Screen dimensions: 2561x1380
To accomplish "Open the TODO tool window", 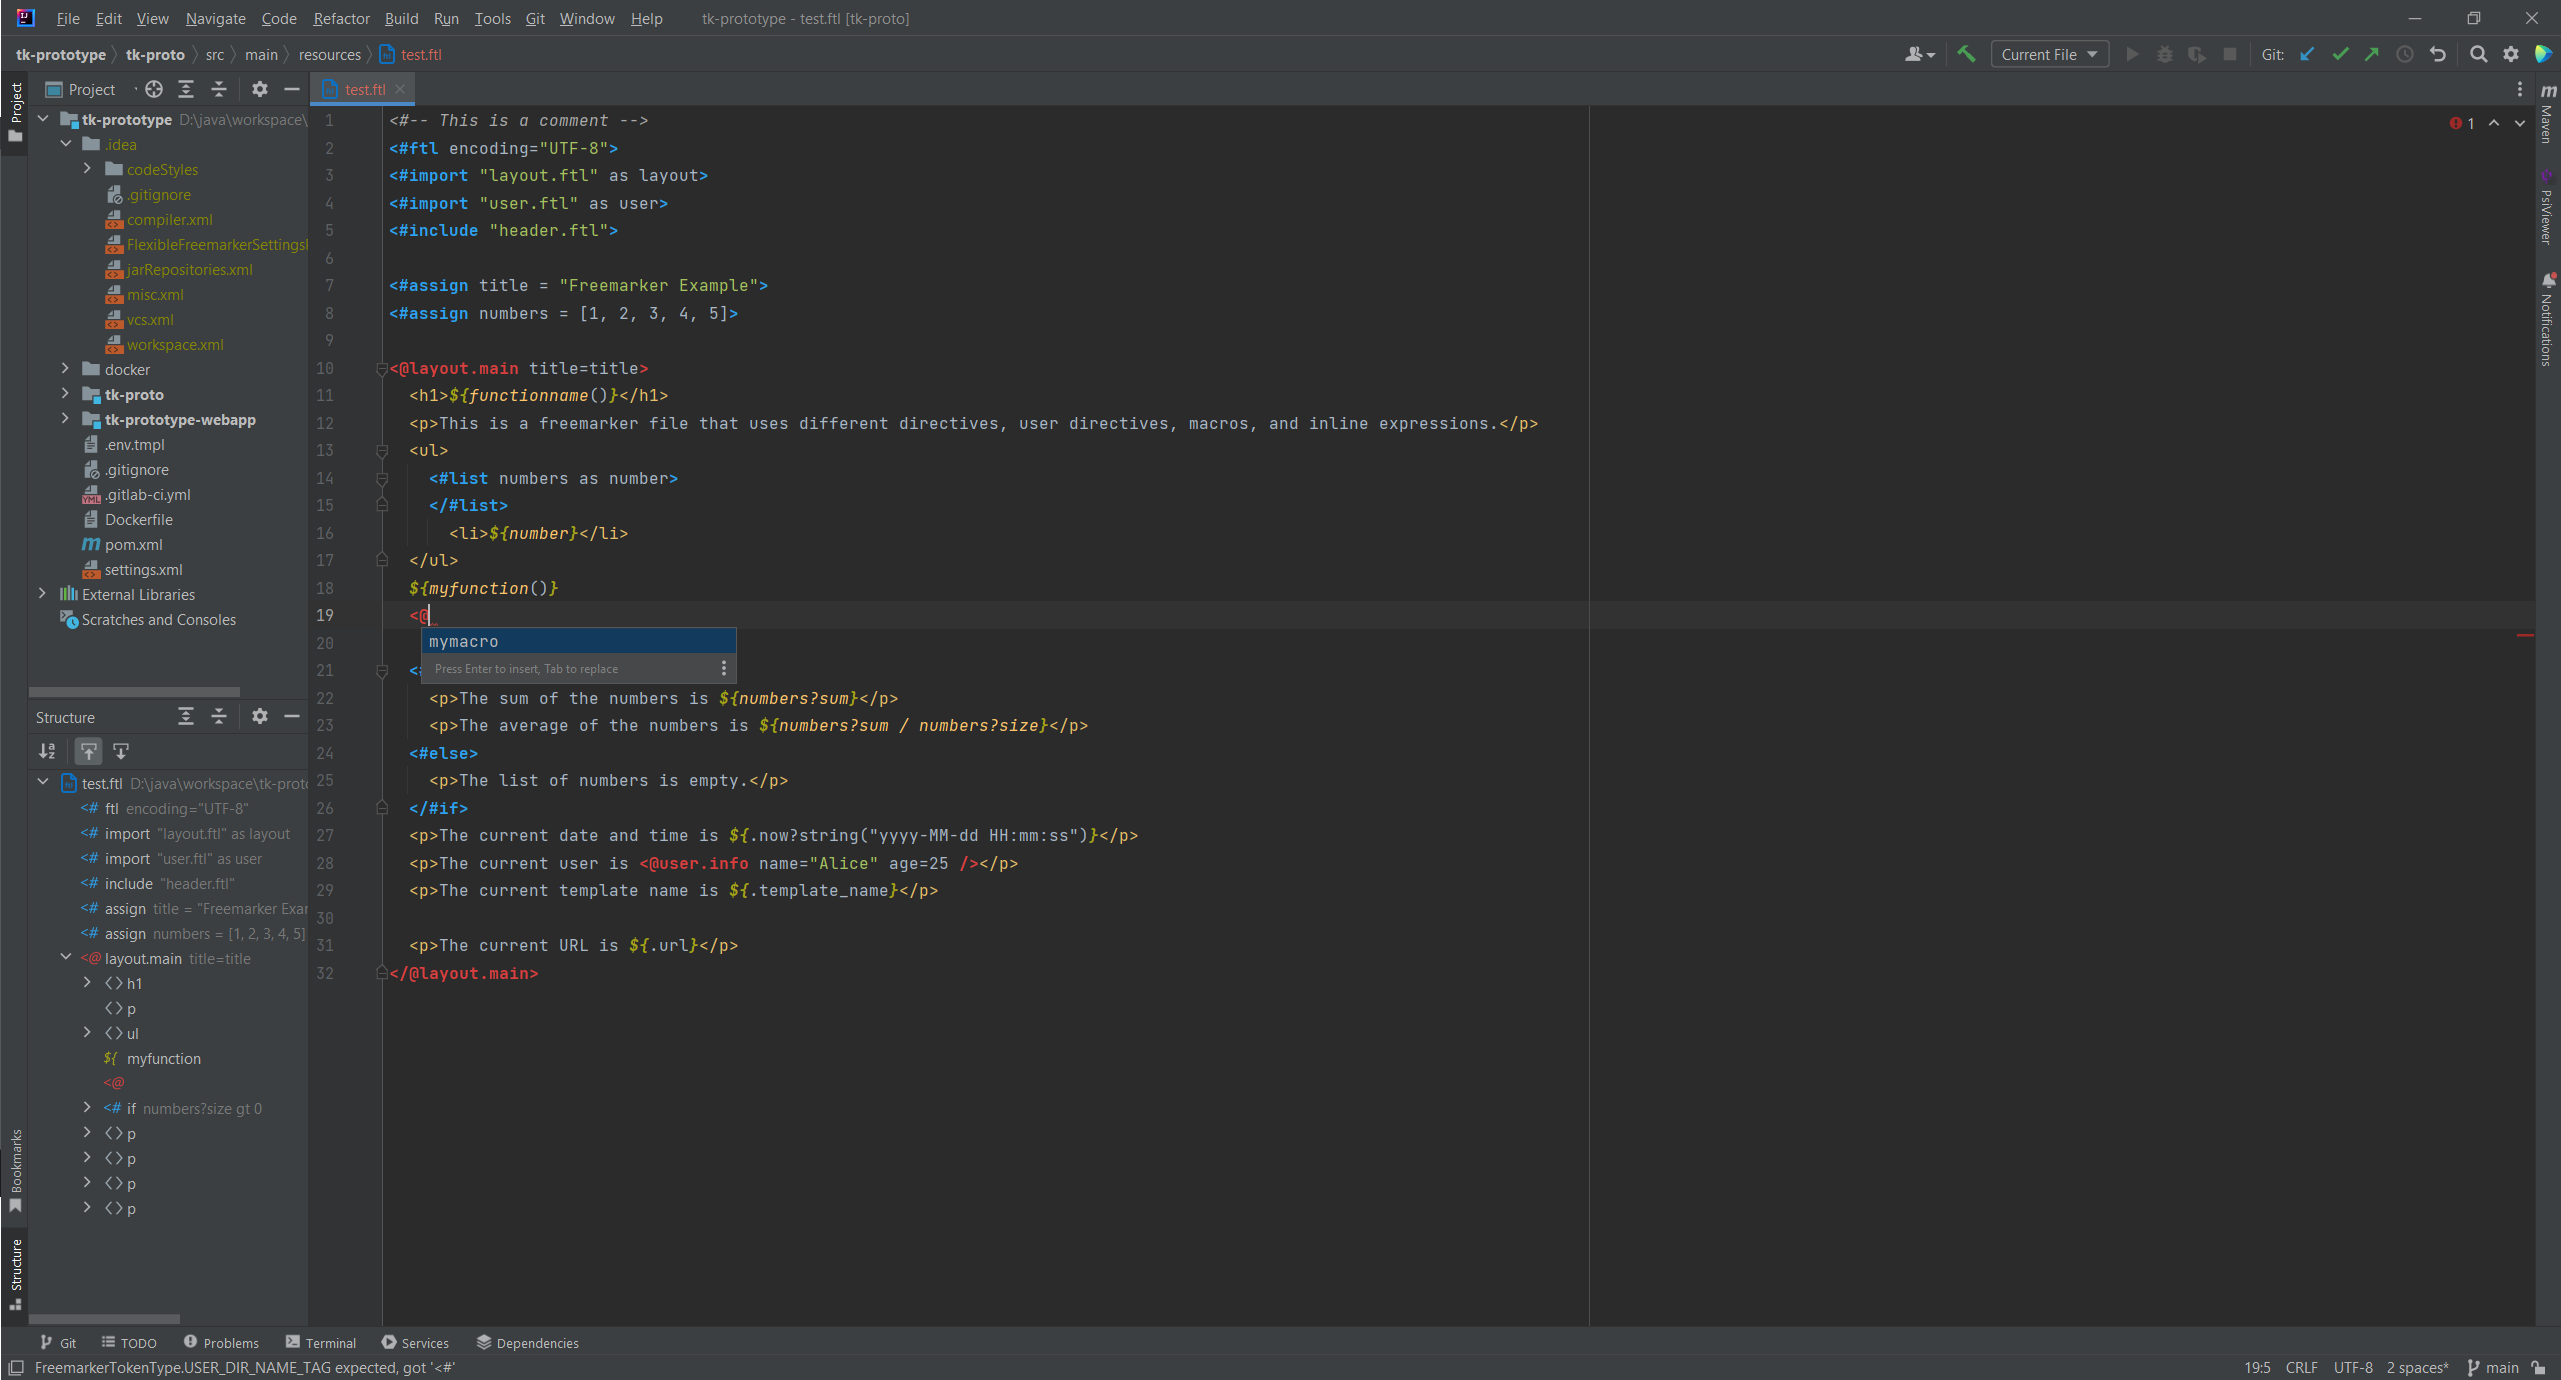I will tap(129, 1342).
